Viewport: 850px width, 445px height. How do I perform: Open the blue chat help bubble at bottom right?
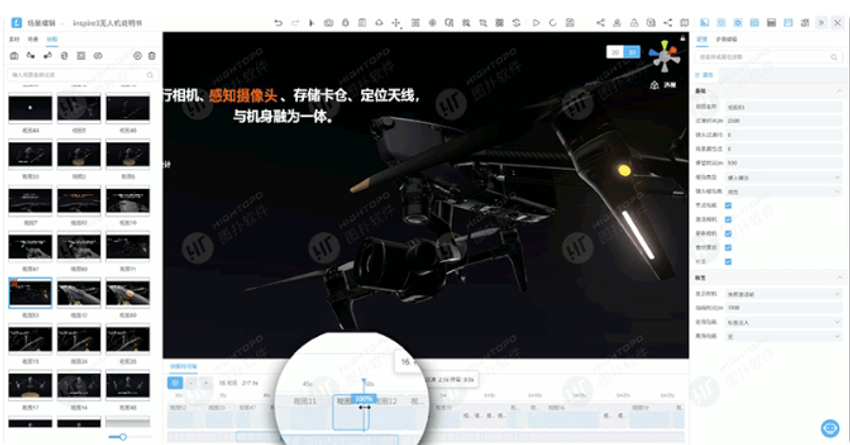point(830,428)
